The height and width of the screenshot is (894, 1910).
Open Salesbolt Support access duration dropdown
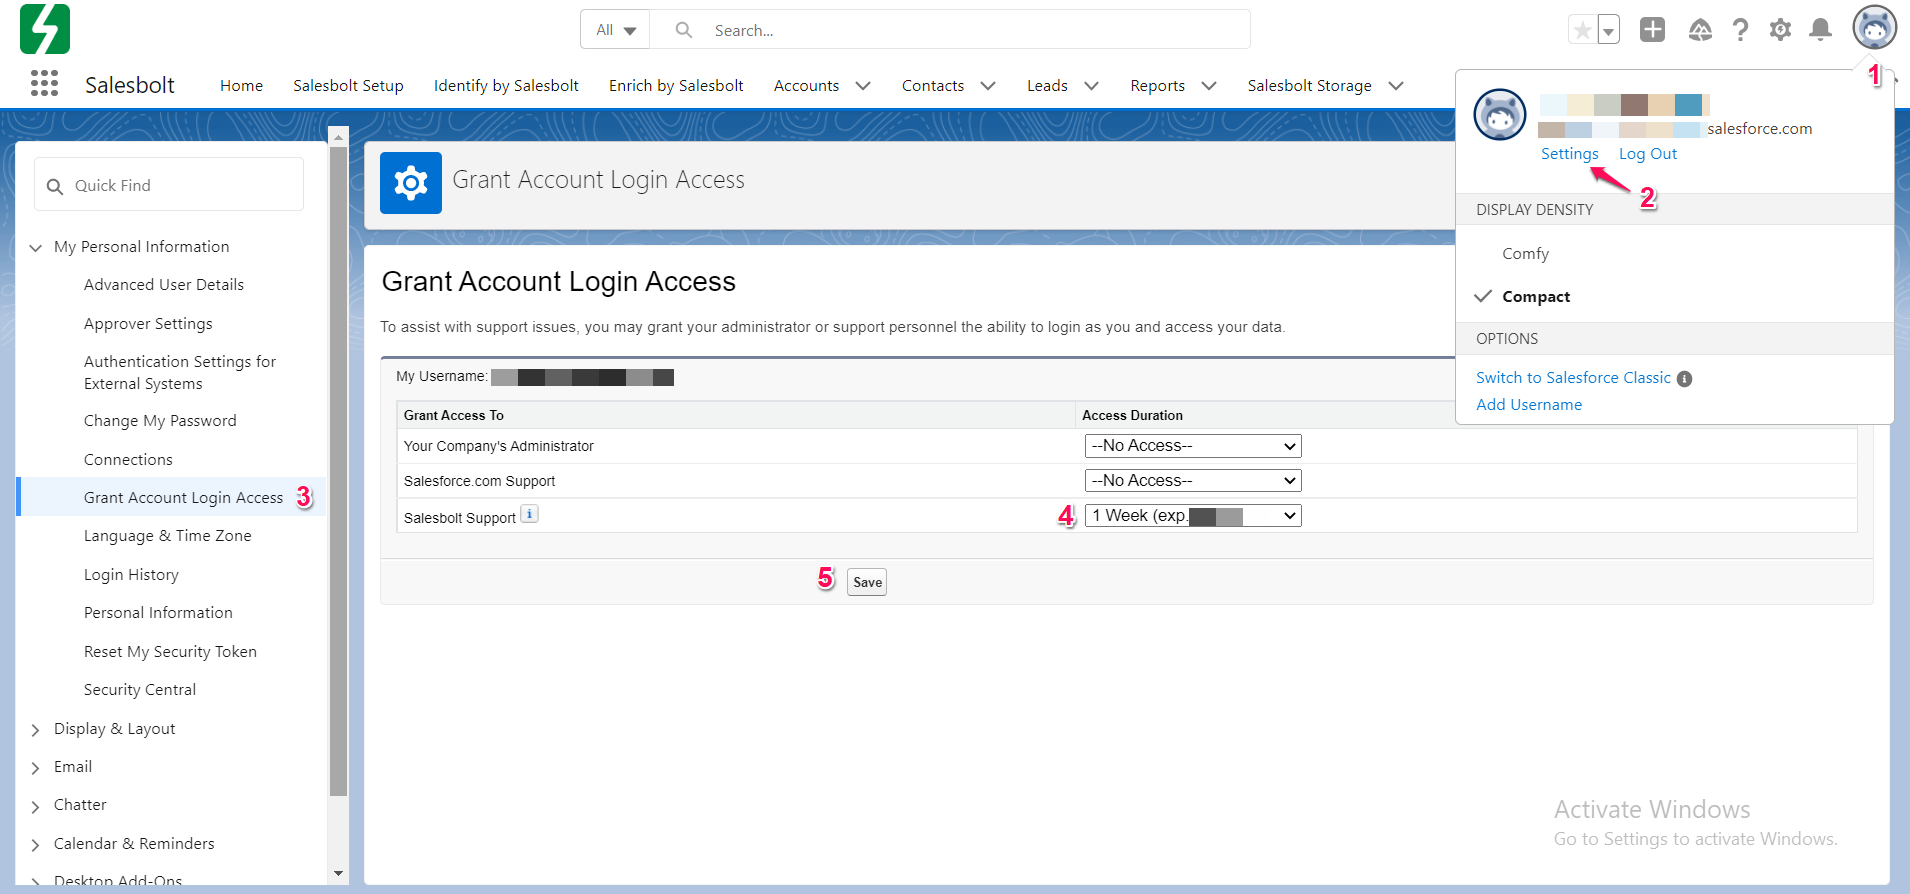tap(1193, 516)
